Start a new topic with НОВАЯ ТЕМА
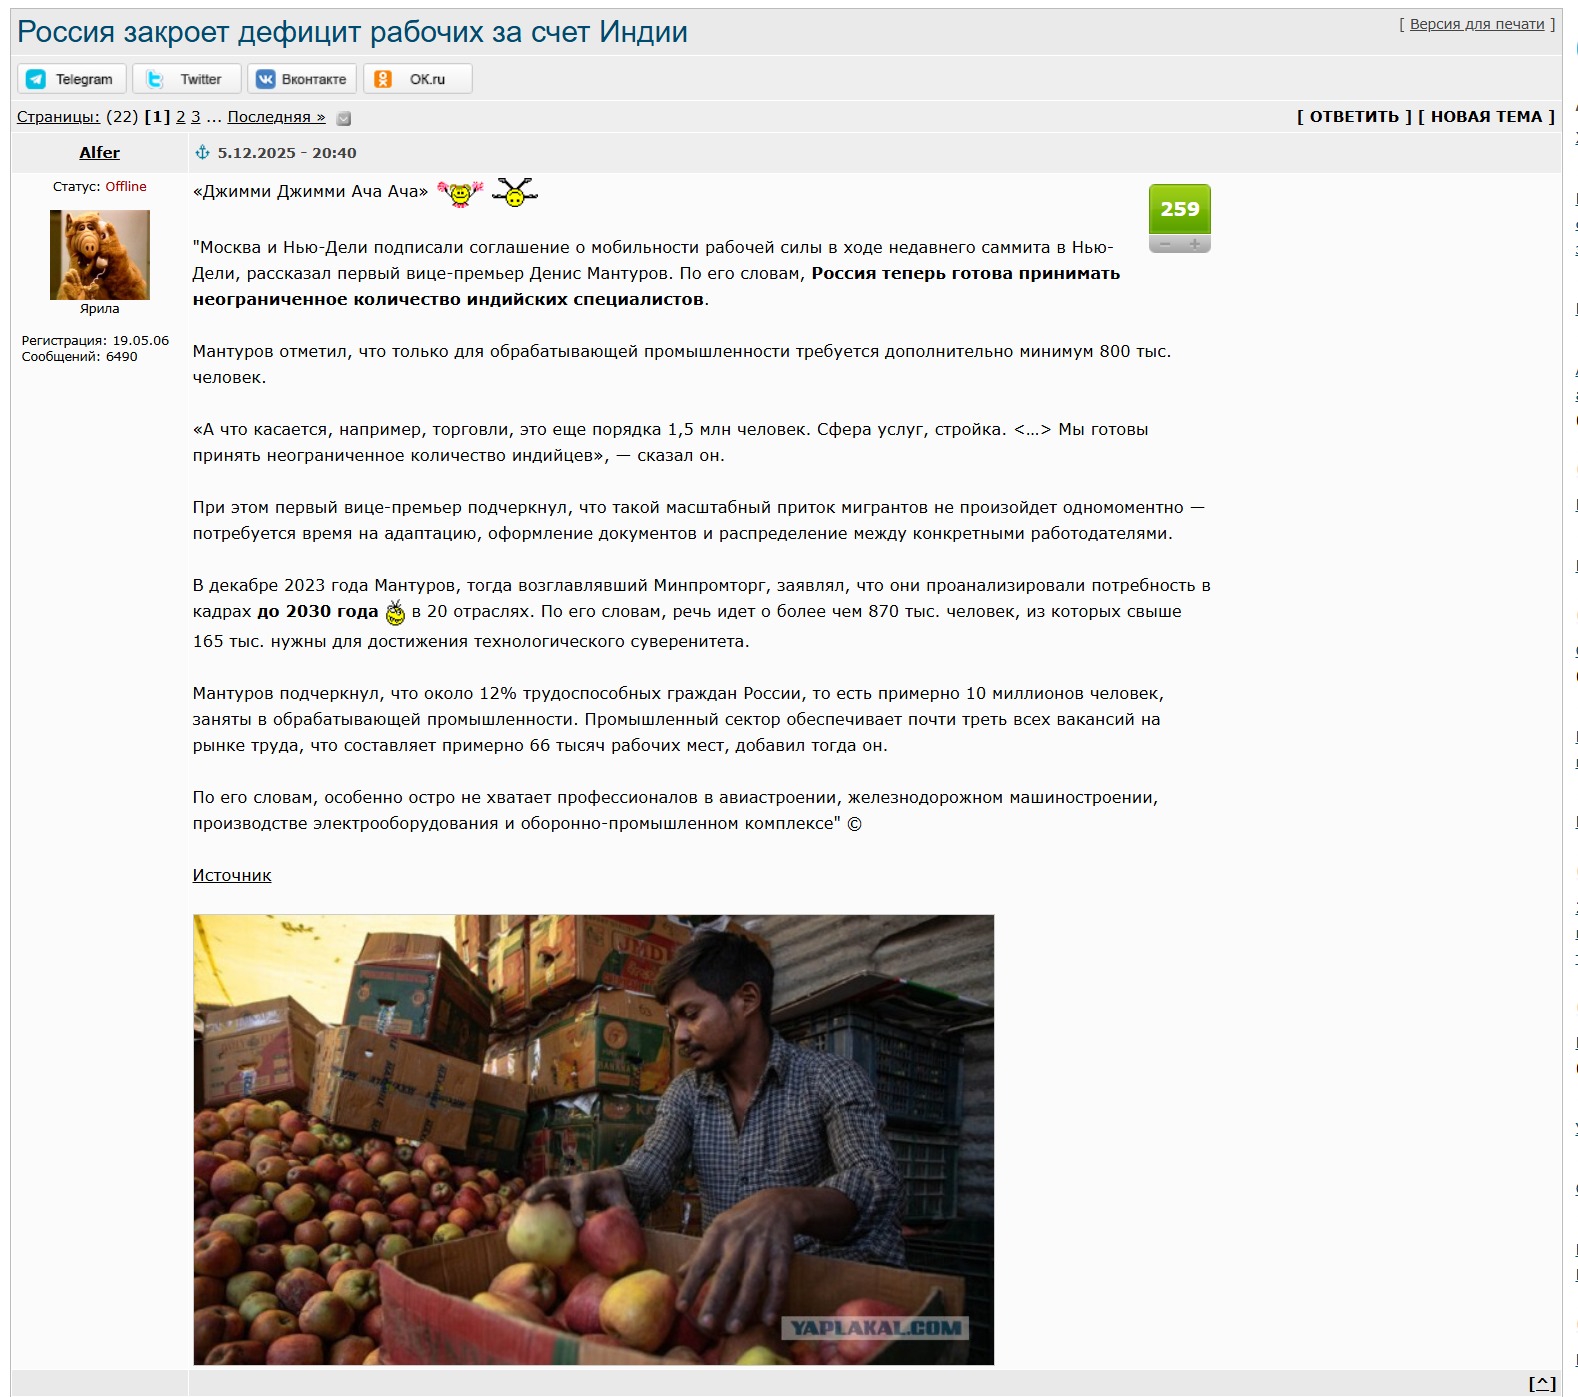Viewport: 1578px width, 1397px height. pyautogui.click(x=1486, y=117)
